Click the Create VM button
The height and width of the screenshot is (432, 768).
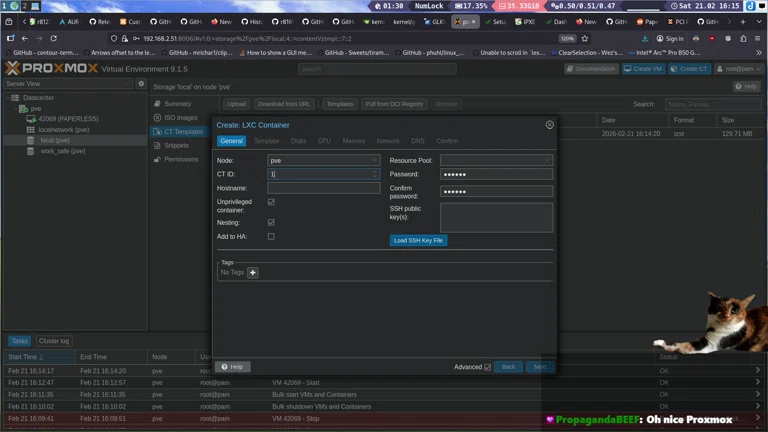643,69
